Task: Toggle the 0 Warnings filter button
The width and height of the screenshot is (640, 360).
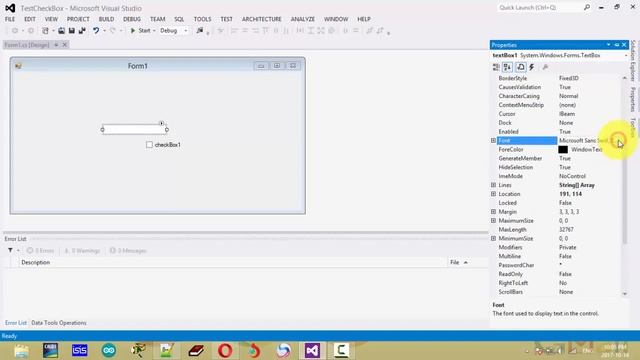Action: (x=82, y=251)
